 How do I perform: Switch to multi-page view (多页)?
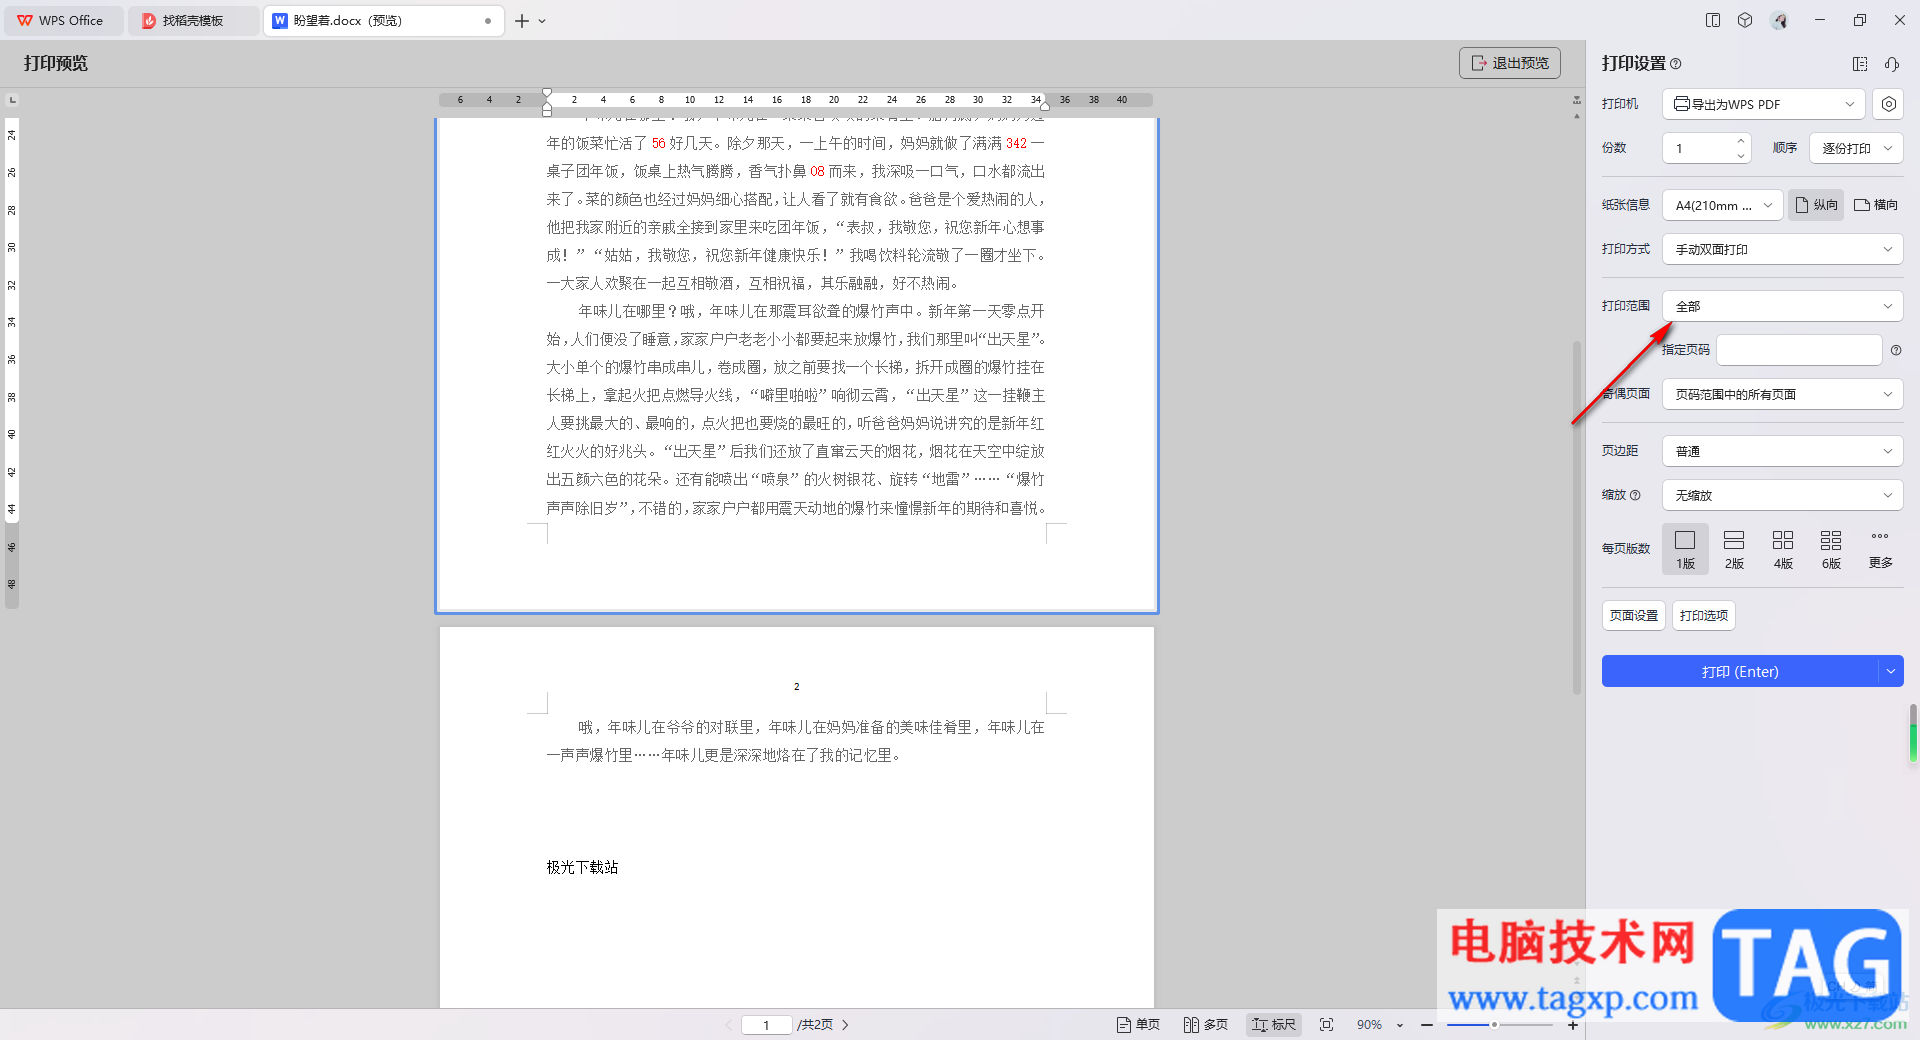point(1206,1025)
